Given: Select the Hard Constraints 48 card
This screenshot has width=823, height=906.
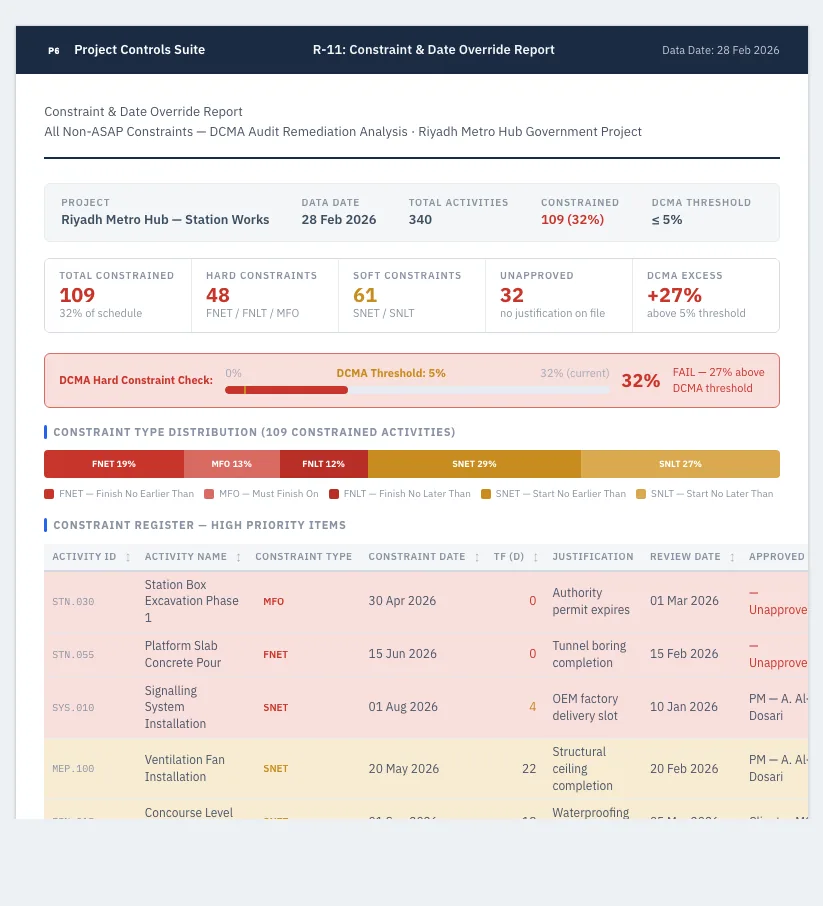Looking at the screenshot, I should tap(265, 295).
